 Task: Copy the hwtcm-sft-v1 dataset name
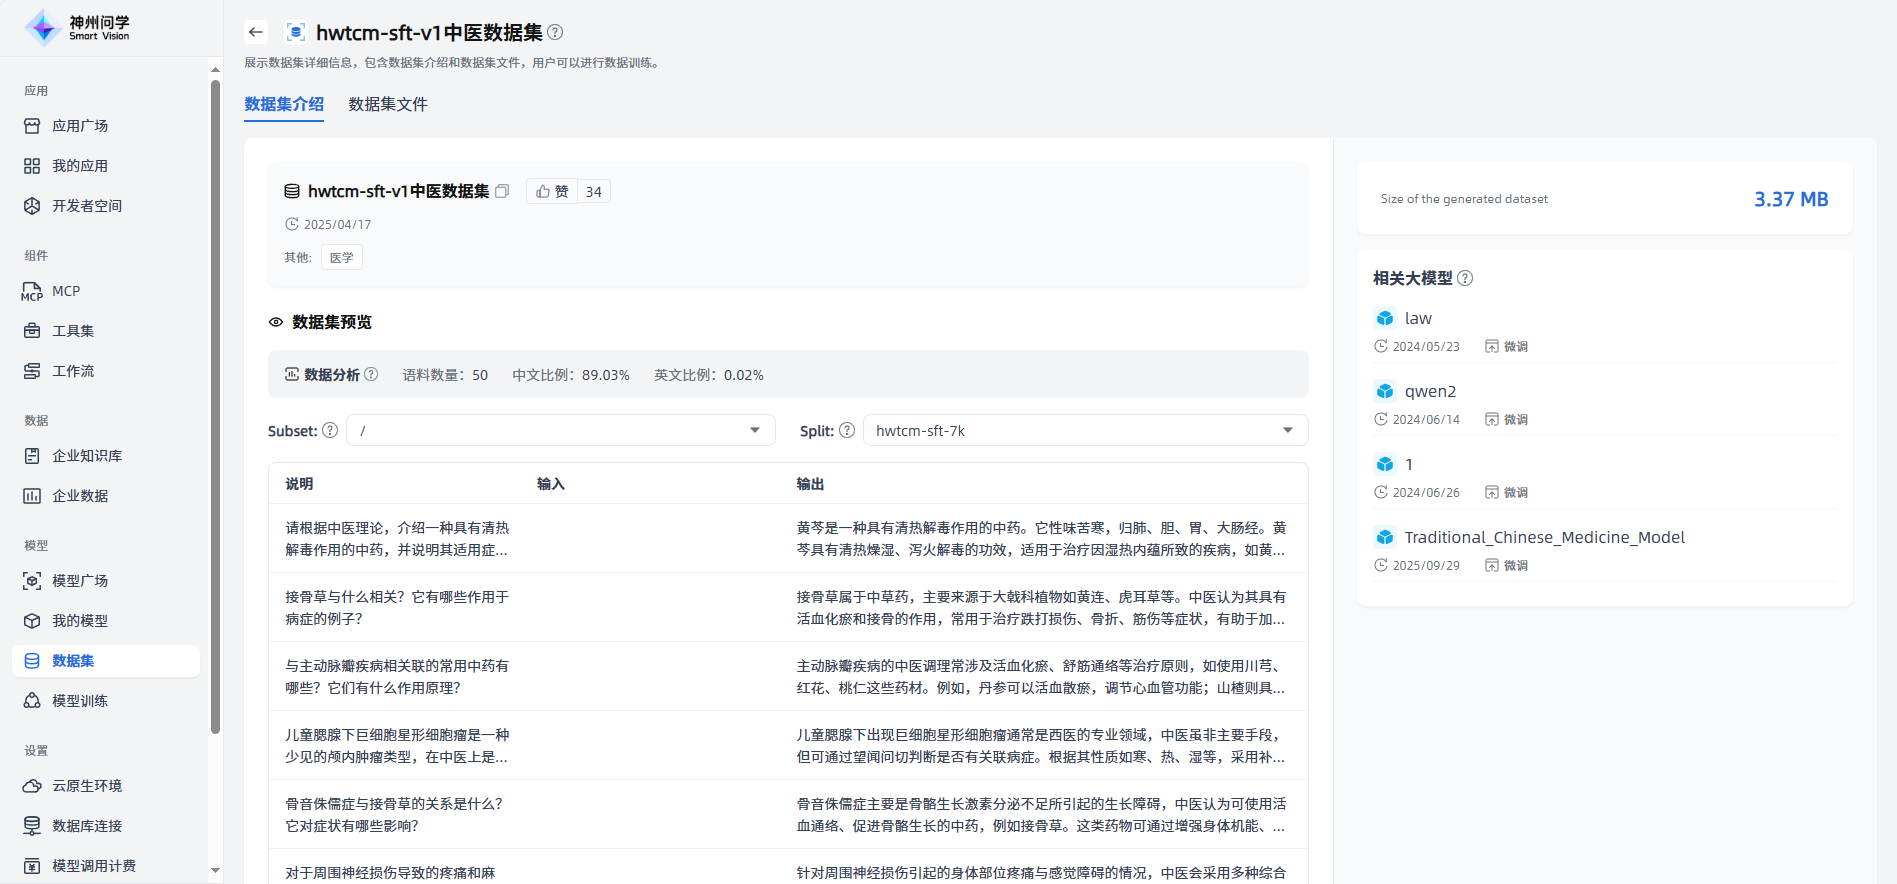[x=502, y=191]
